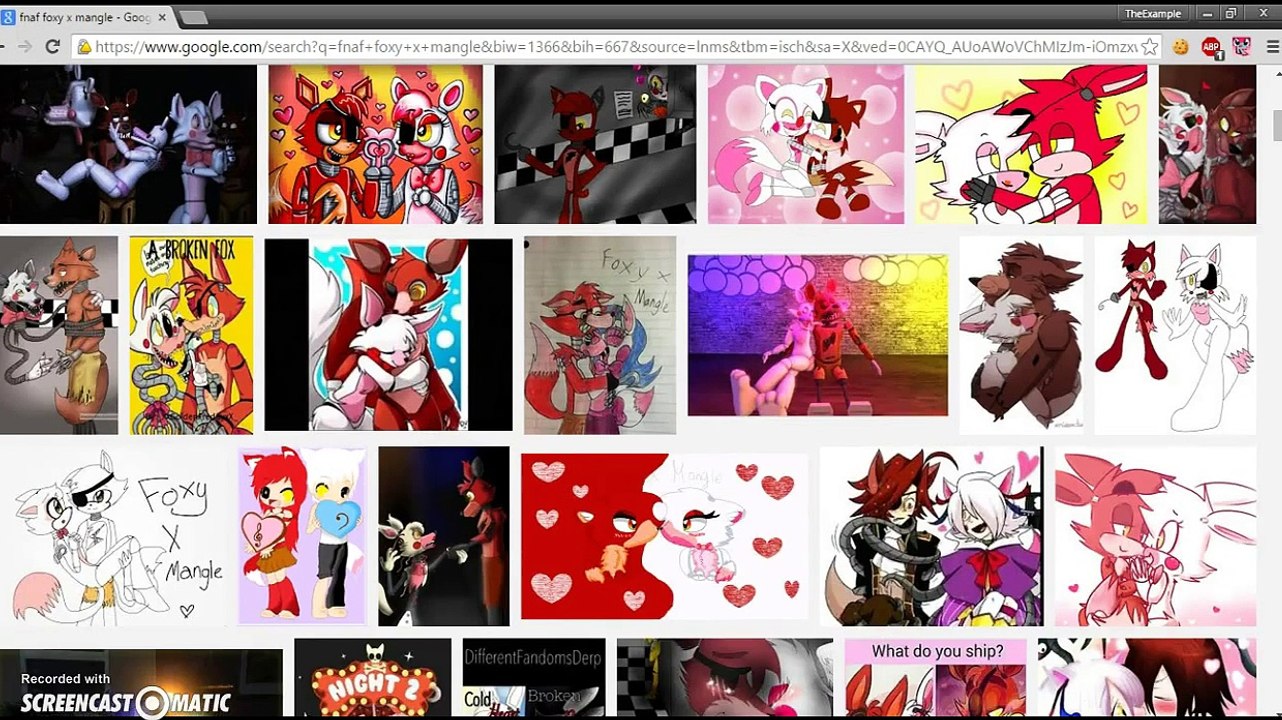The image size is (1282, 720).
Task: Open pink bubble background chibi foxes image
Action: coord(806,145)
